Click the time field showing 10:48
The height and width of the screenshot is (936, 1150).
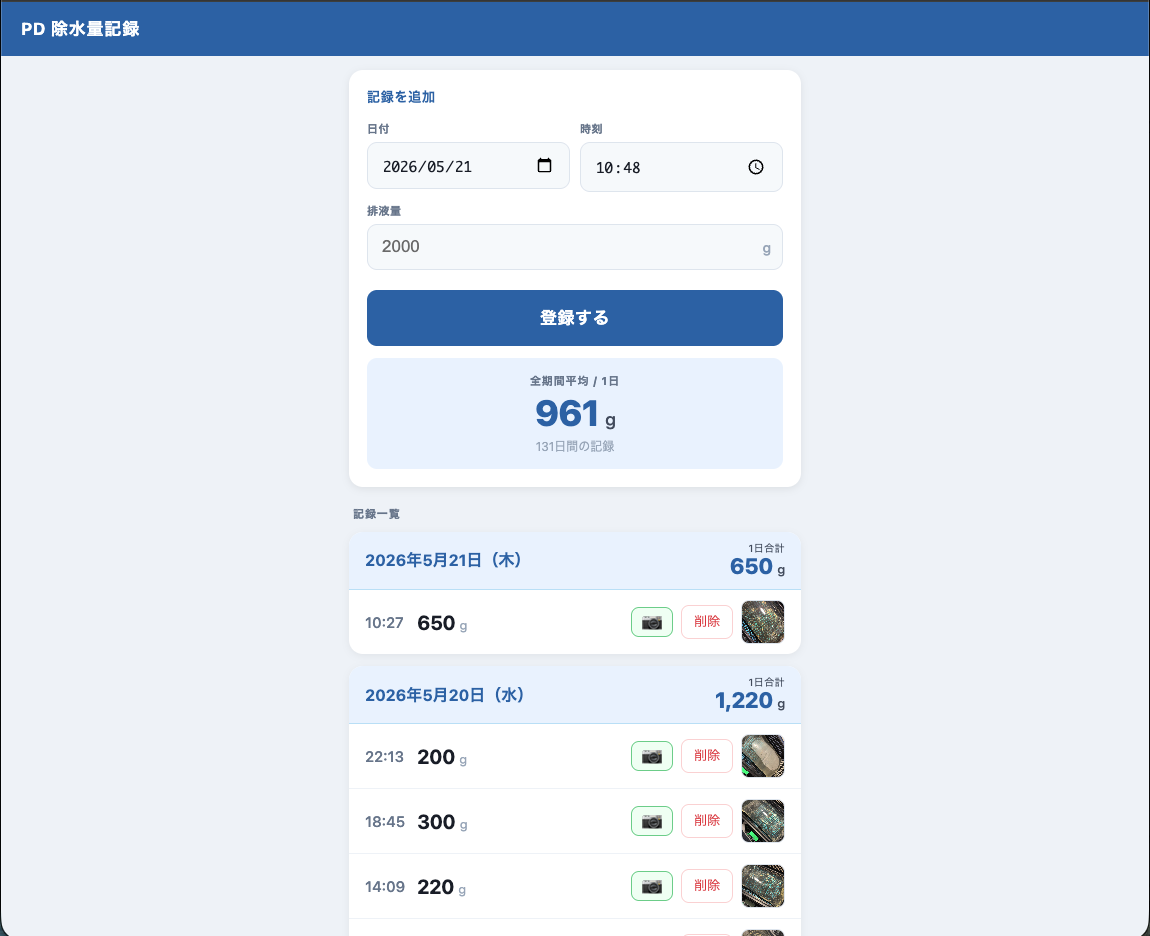point(681,167)
